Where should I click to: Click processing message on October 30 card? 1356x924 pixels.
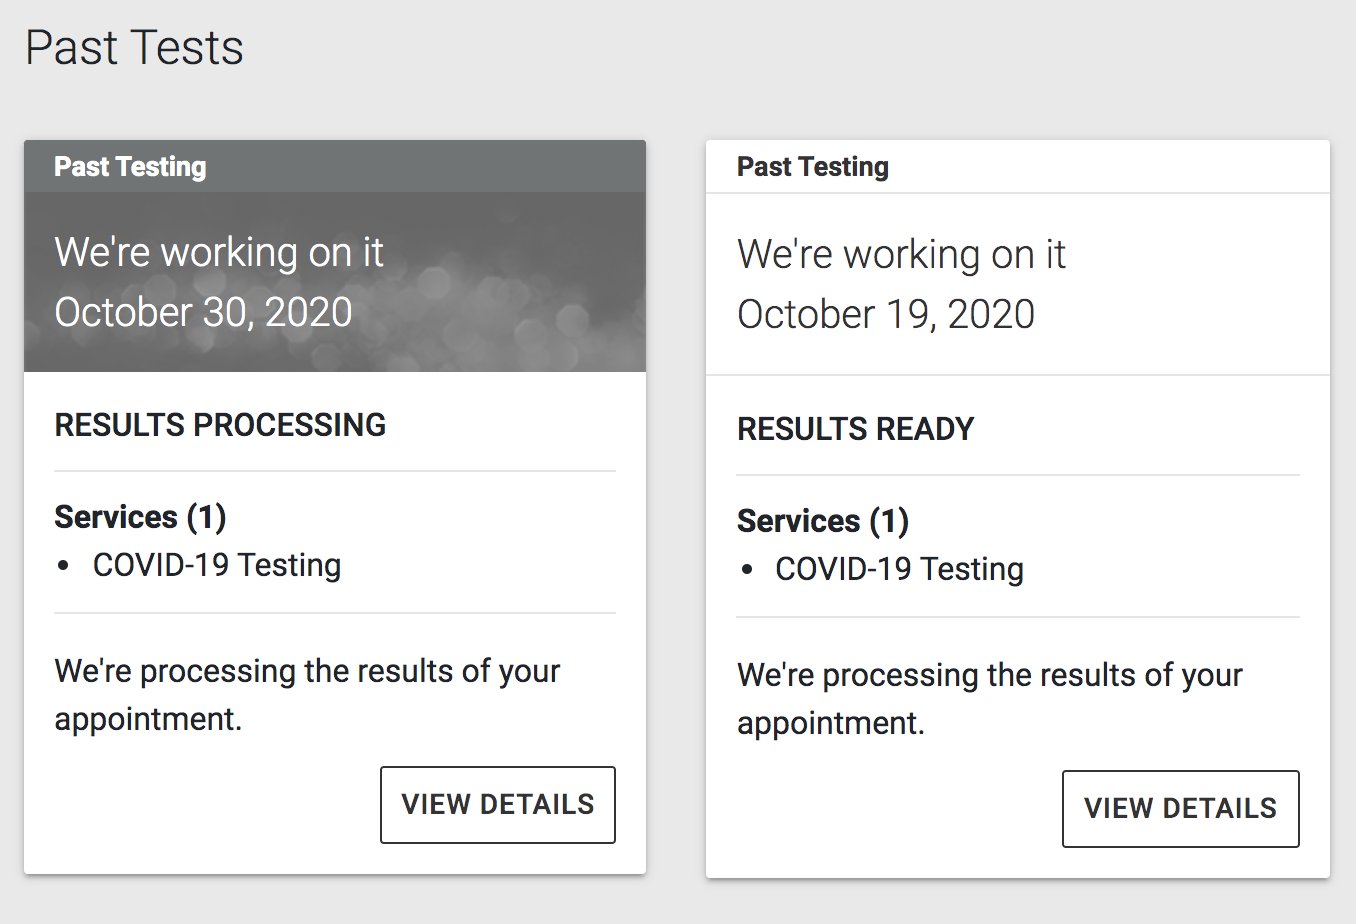pos(307,695)
